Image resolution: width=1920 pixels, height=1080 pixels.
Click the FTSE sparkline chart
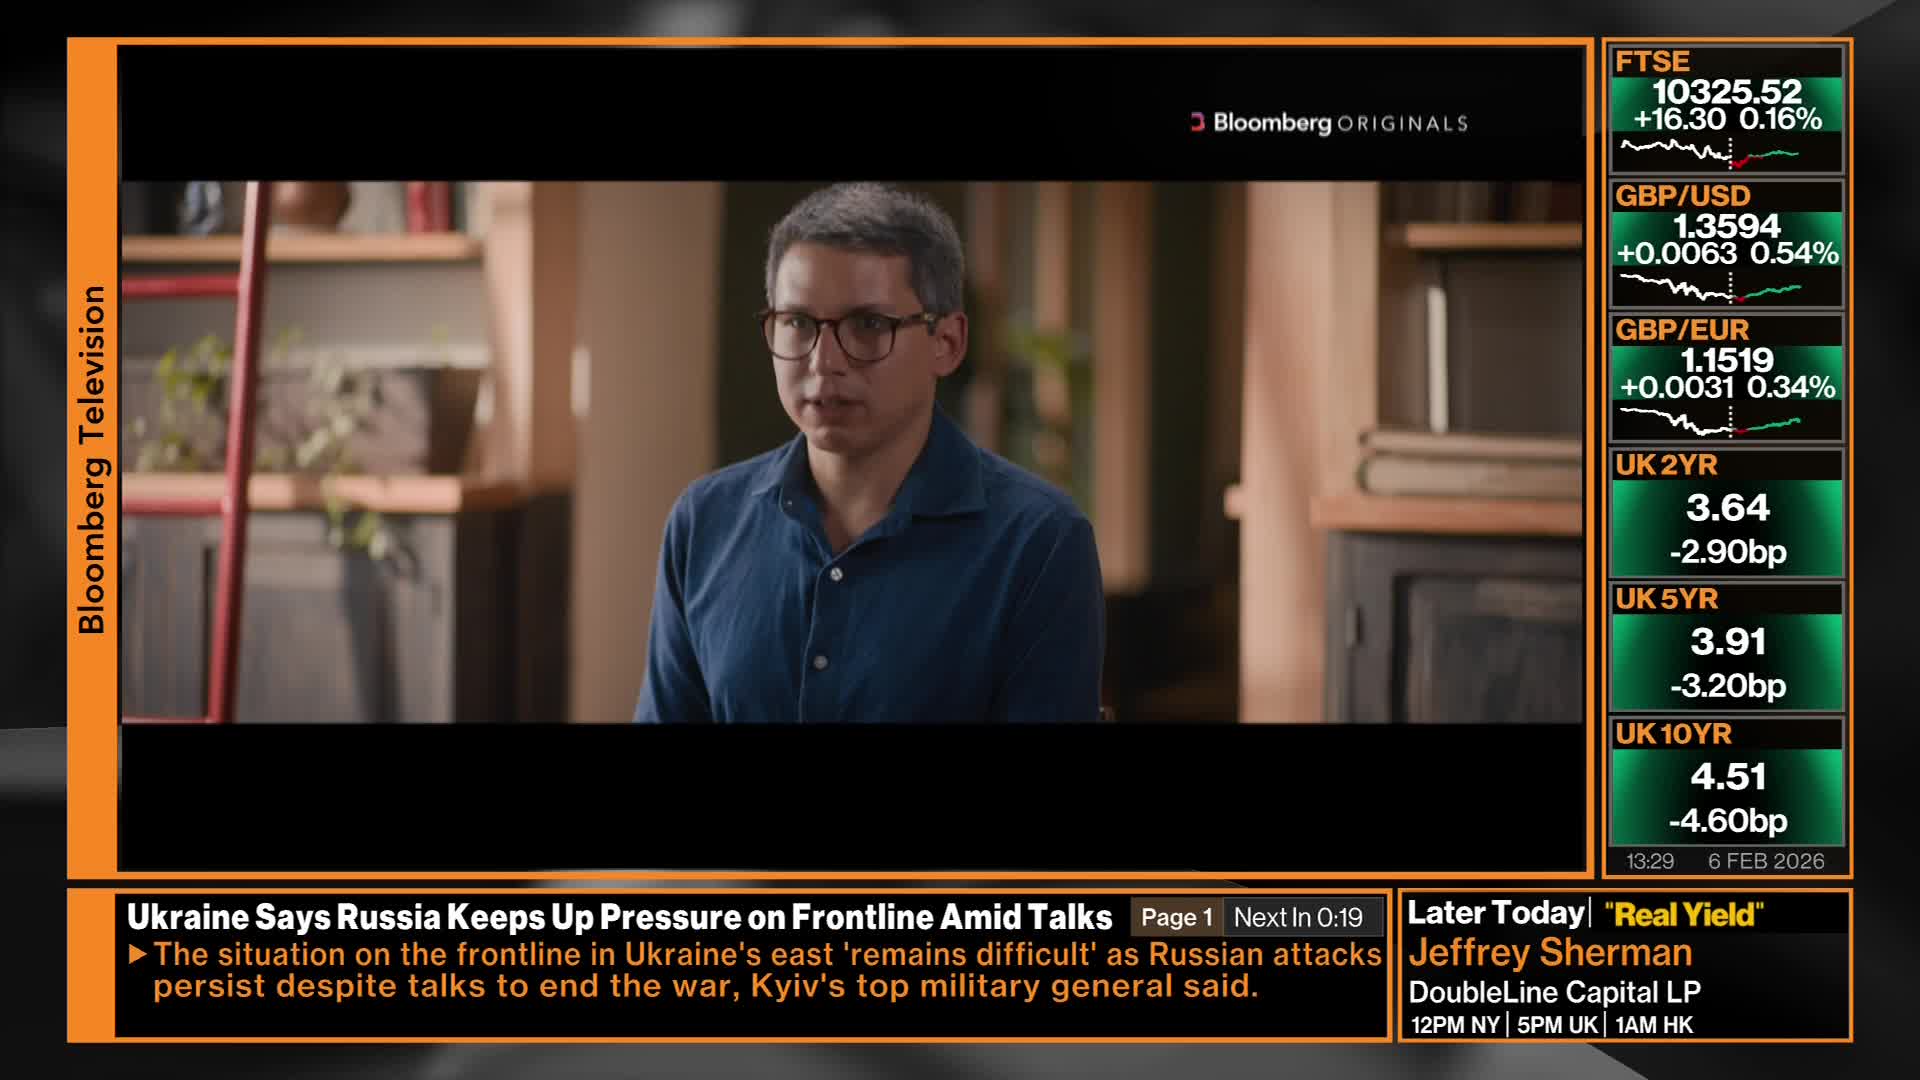[1710, 152]
